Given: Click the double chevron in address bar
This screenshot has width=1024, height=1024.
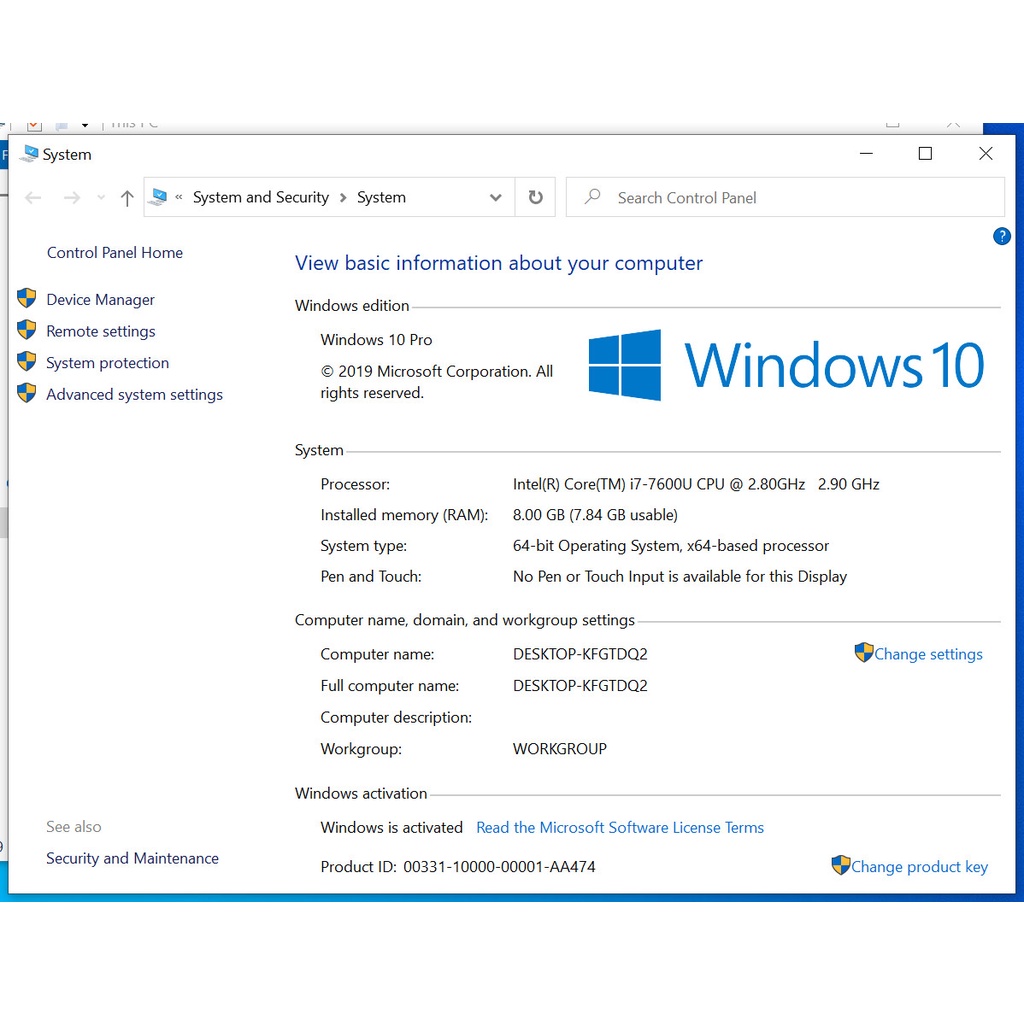Looking at the screenshot, I should [178, 197].
